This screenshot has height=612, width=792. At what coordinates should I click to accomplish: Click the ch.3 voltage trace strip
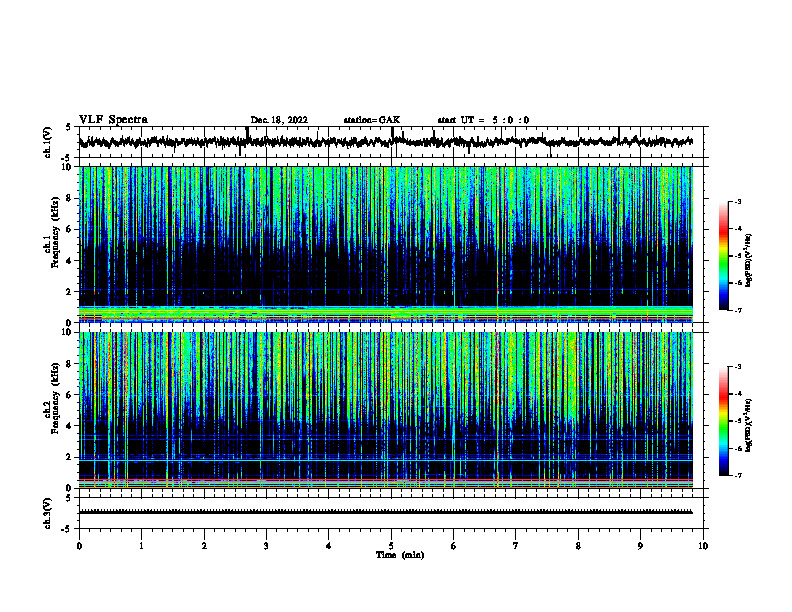[x=386, y=512]
